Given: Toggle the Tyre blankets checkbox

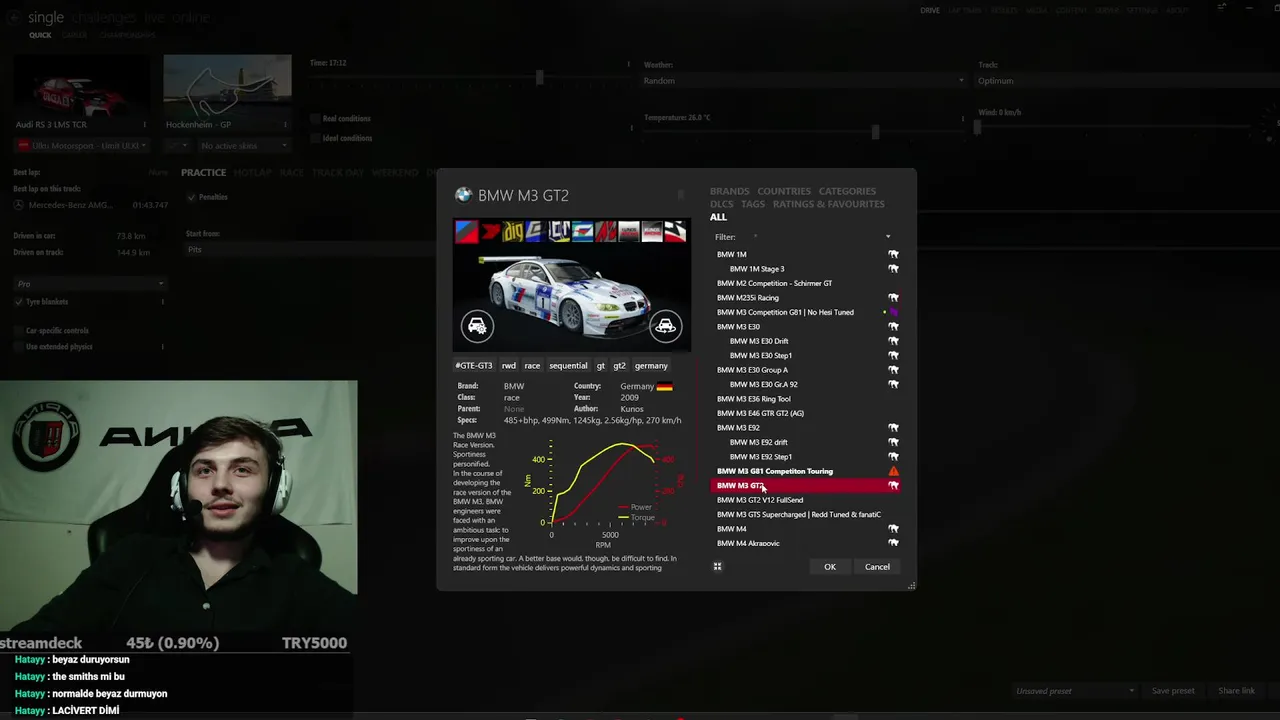Looking at the screenshot, I should pyautogui.click(x=19, y=302).
